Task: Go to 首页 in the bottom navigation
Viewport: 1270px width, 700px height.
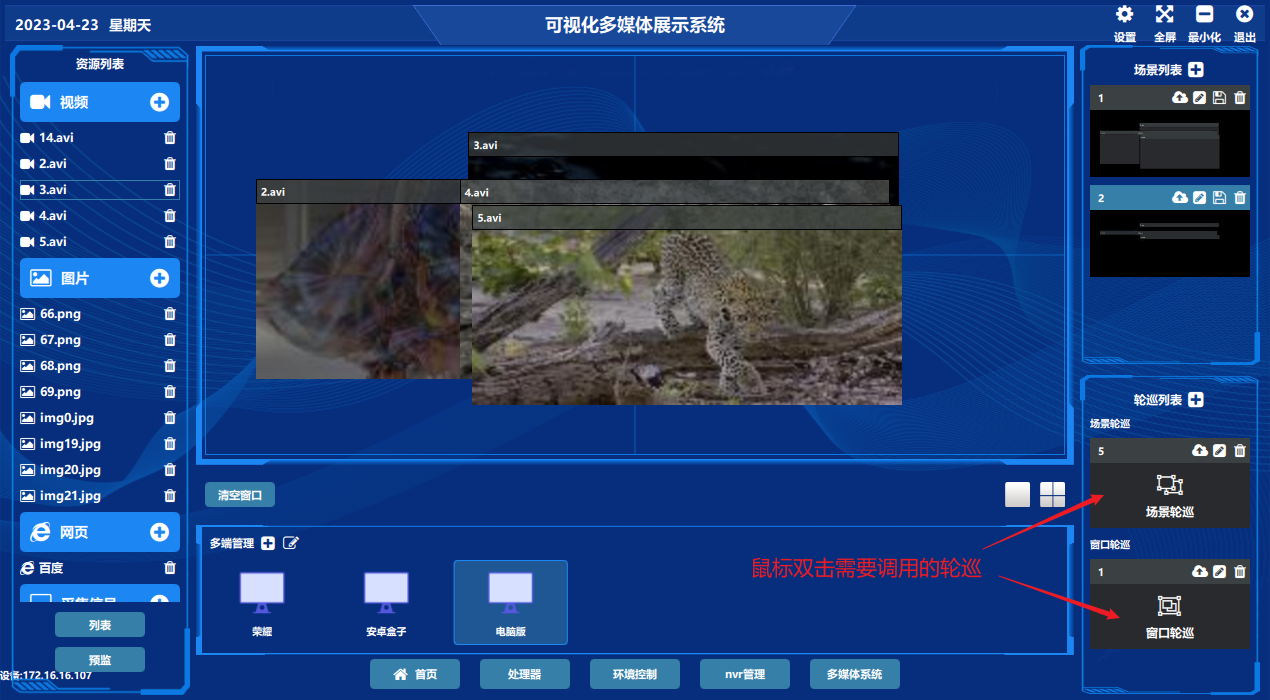Action: coord(415,674)
